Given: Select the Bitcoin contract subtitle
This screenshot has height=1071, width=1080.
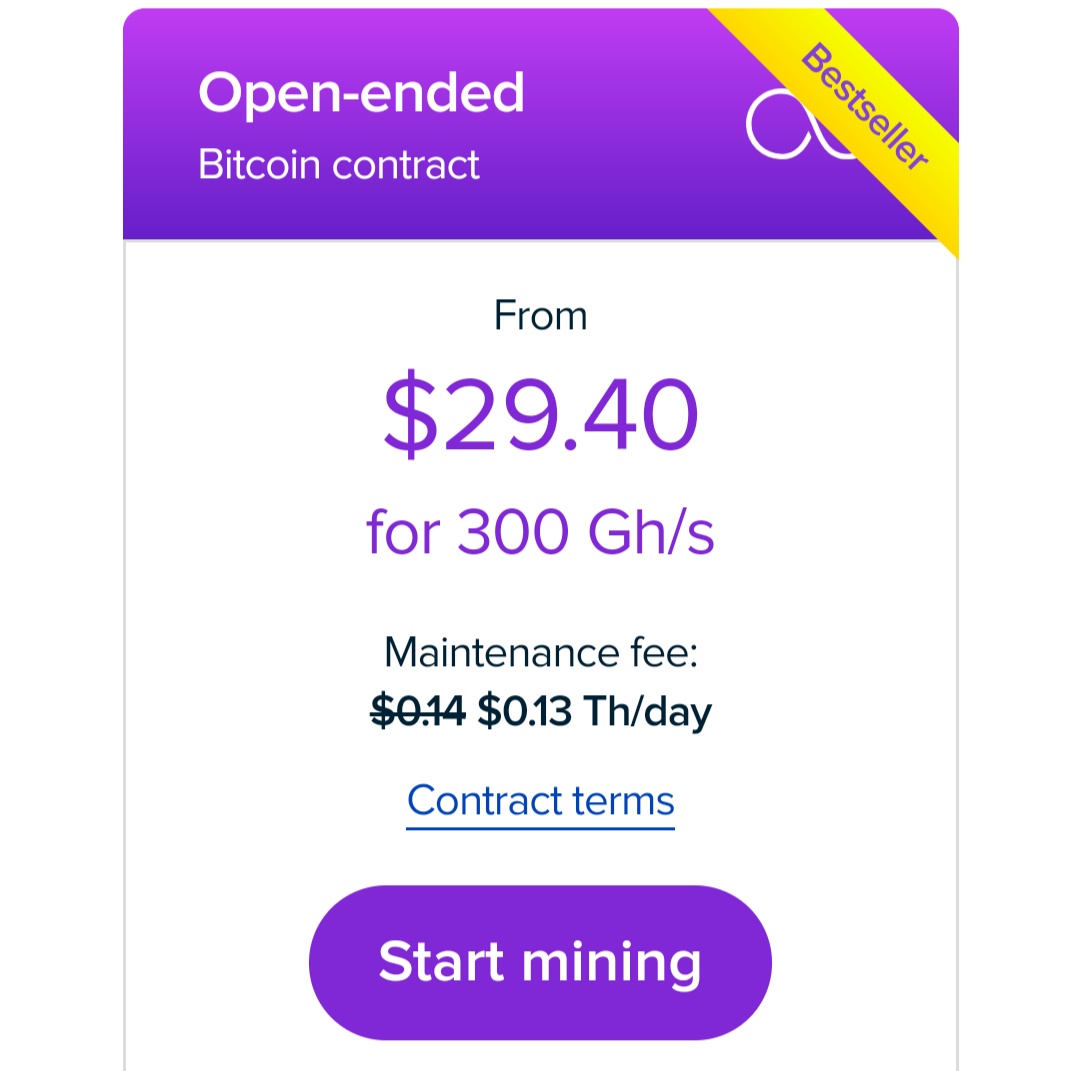Looking at the screenshot, I should [338, 165].
